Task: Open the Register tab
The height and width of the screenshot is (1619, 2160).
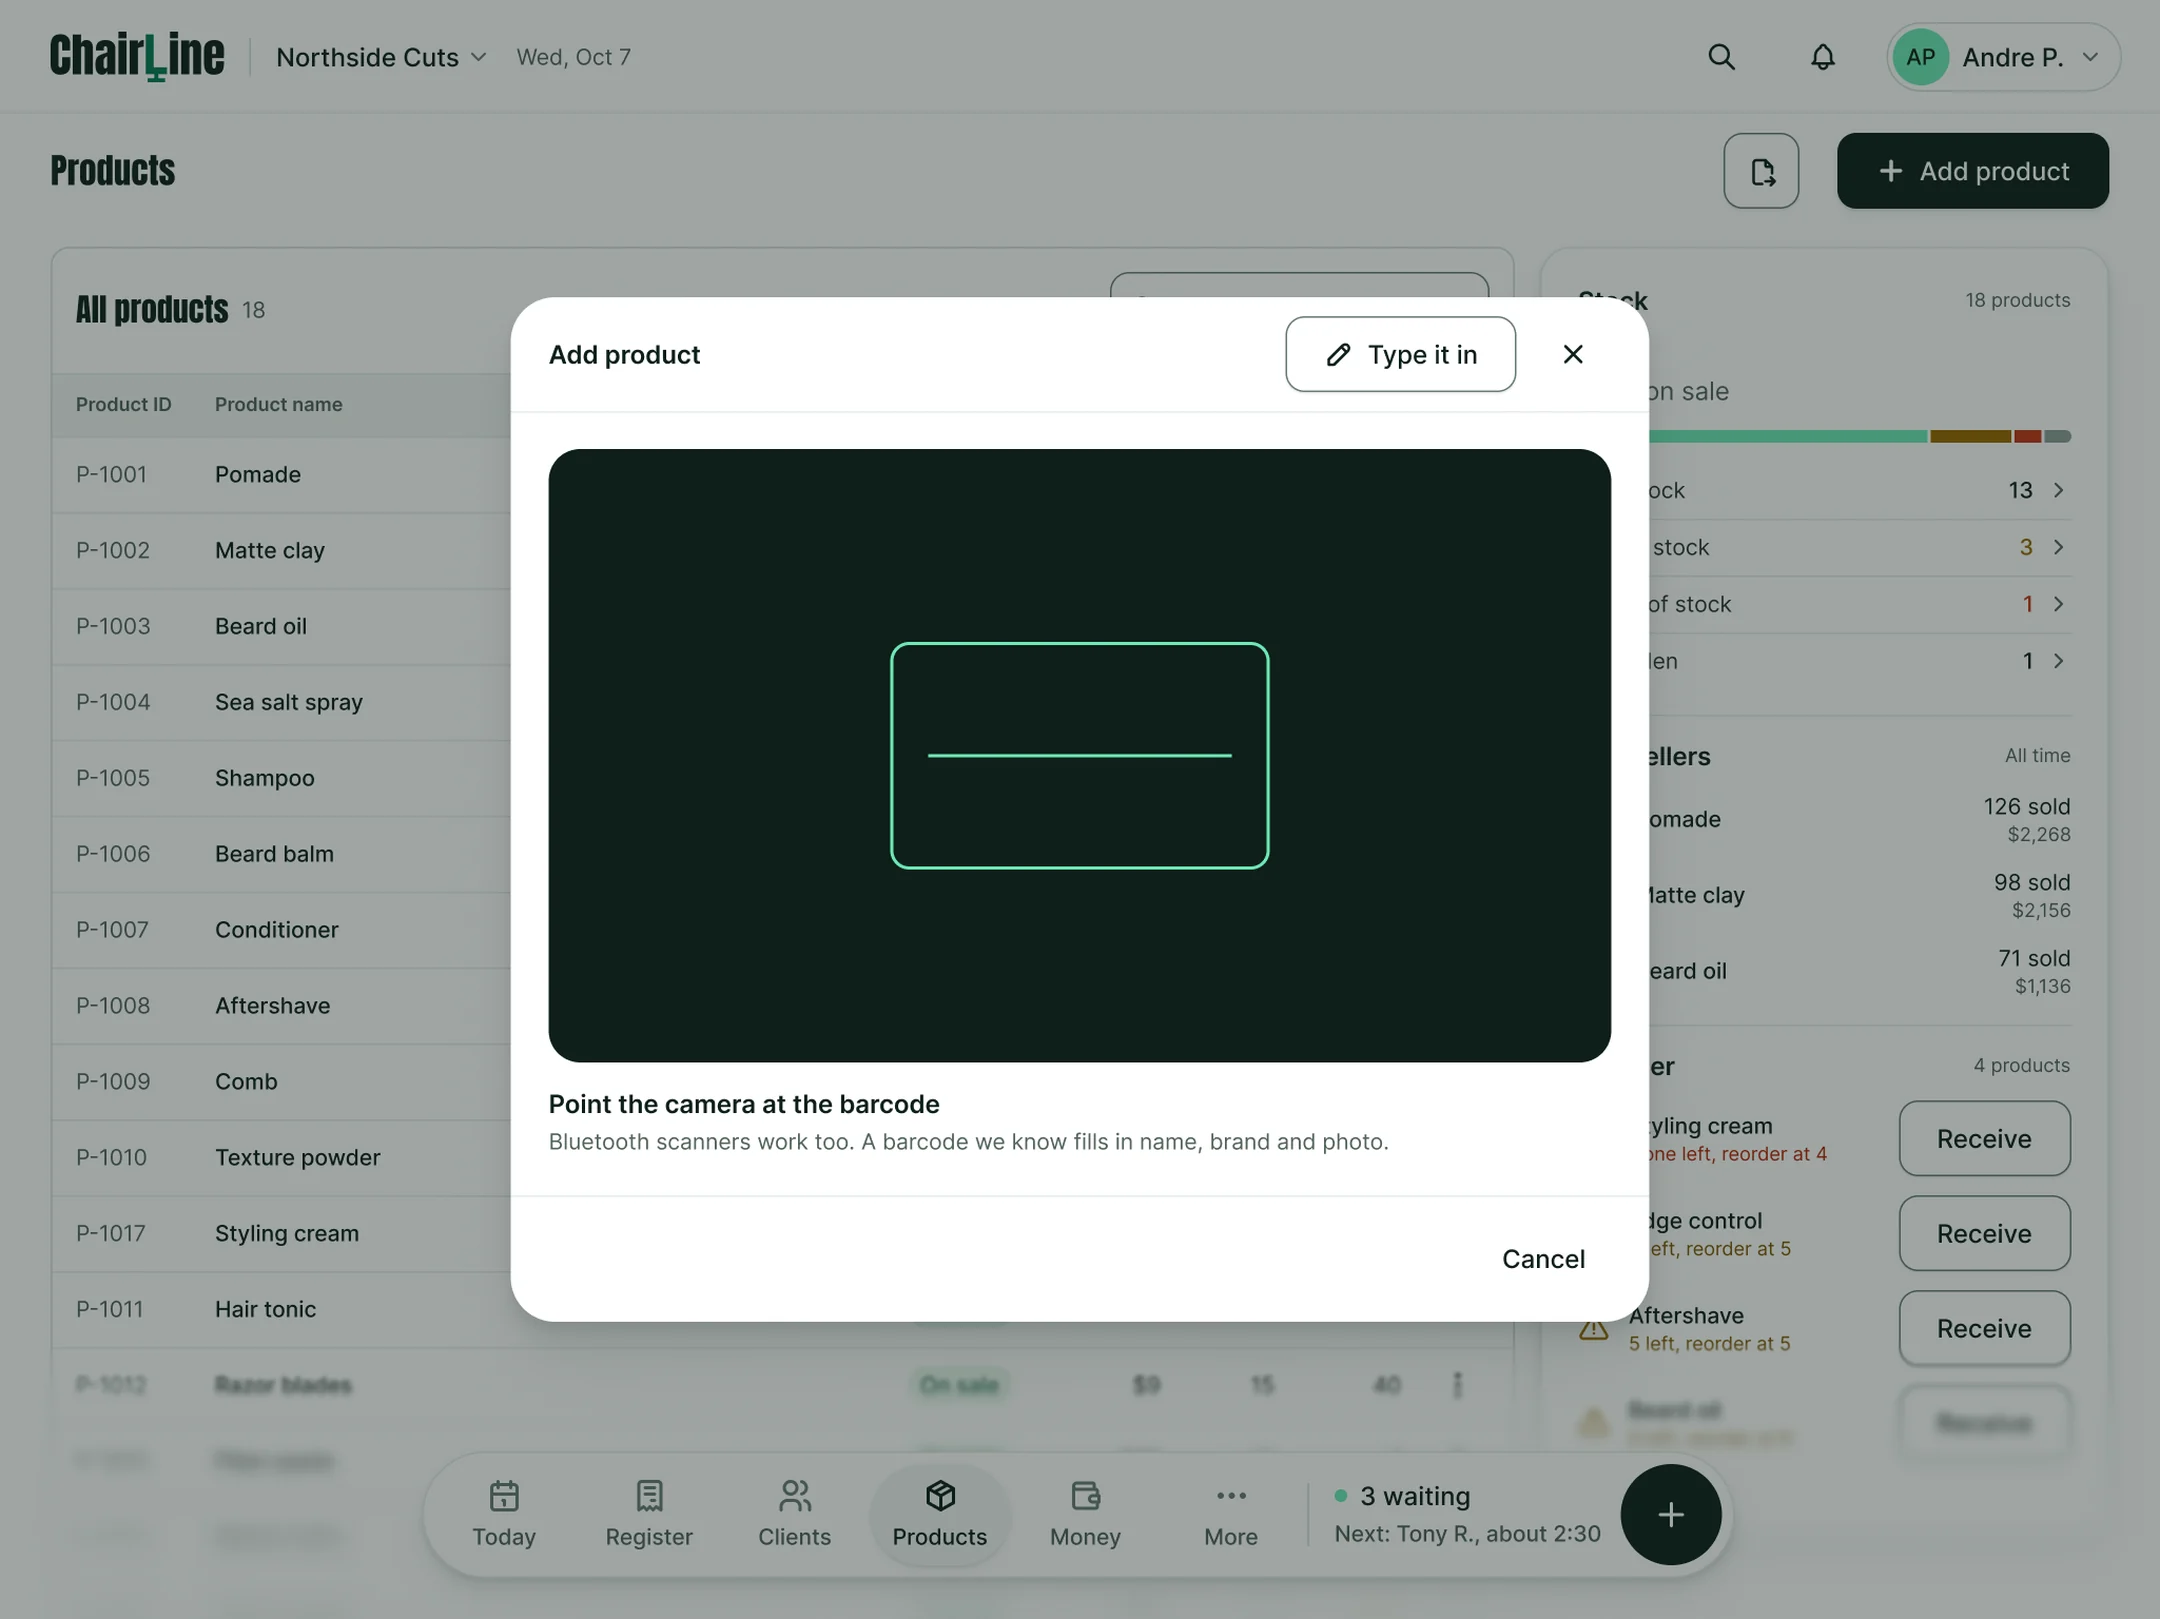Action: 649,1514
